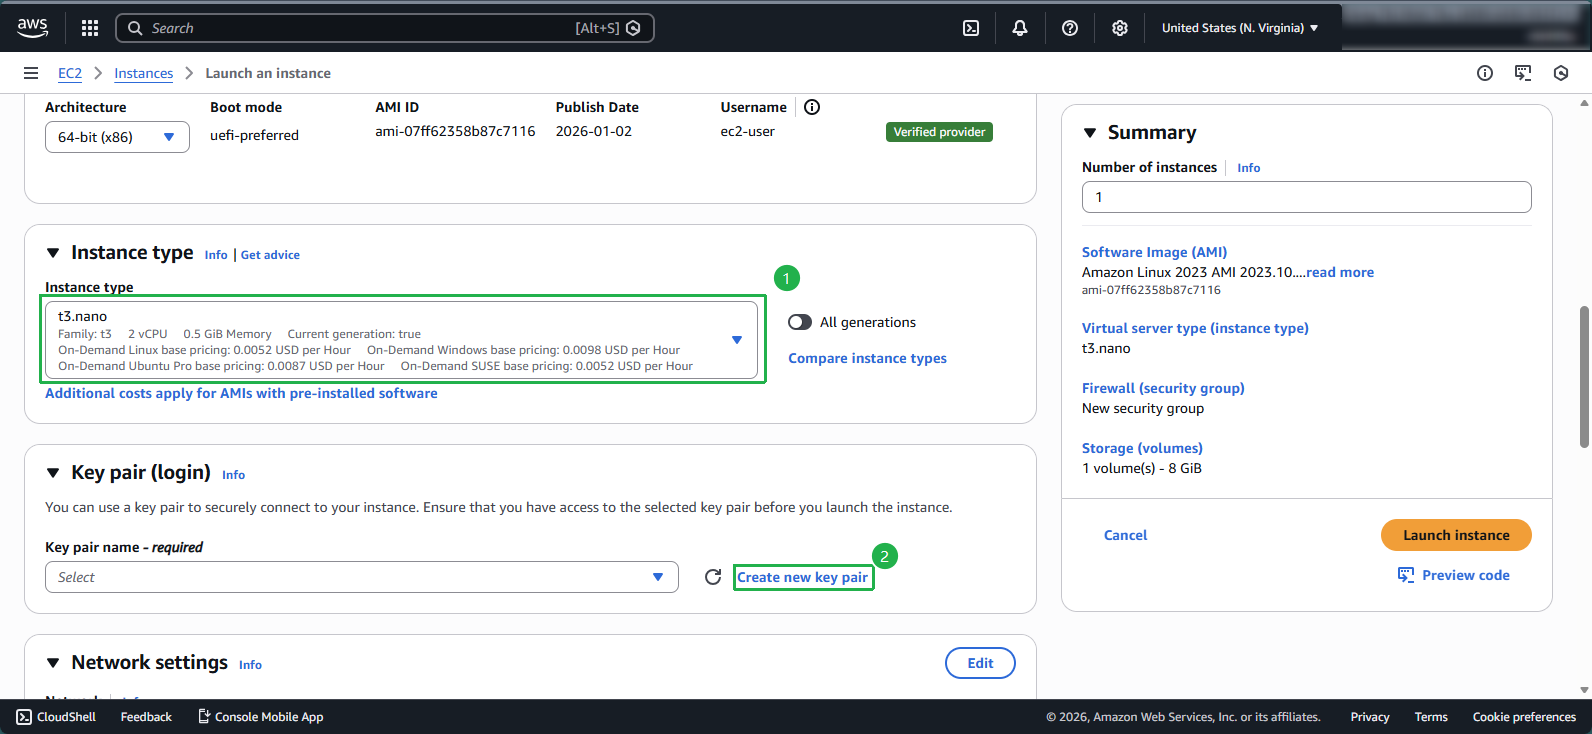Open the help question mark menu
This screenshot has width=1592, height=734.
(x=1070, y=28)
